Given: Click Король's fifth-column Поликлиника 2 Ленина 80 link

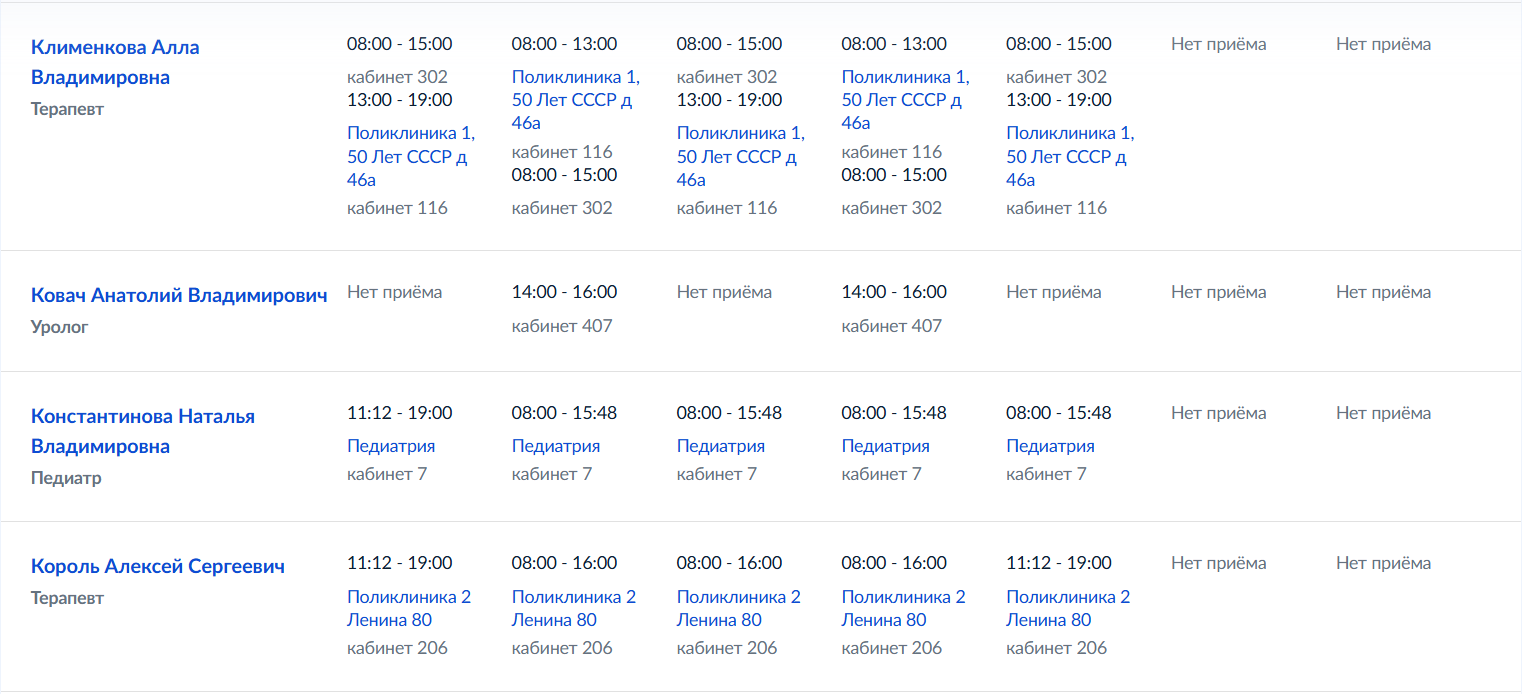Looking at the screenshot, I should (x=1068, y=608).
